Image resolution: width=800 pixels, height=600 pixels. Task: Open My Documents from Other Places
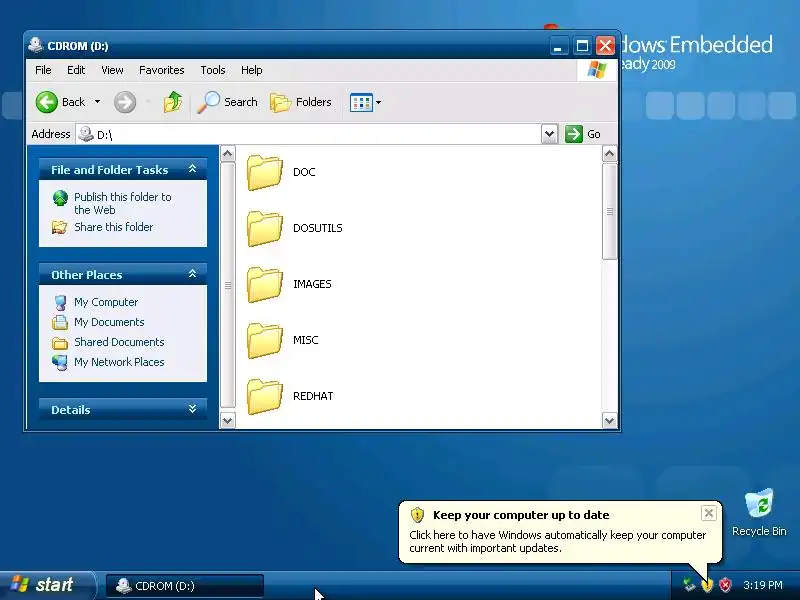point(109,322)
